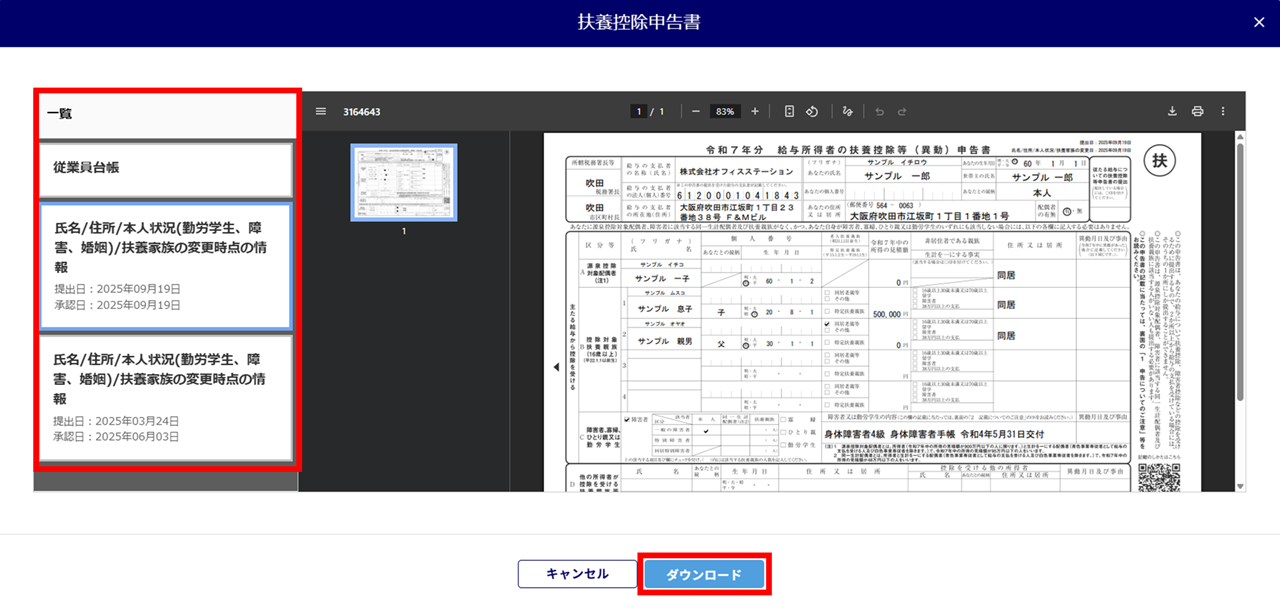Click the fit to page icon

789,111
